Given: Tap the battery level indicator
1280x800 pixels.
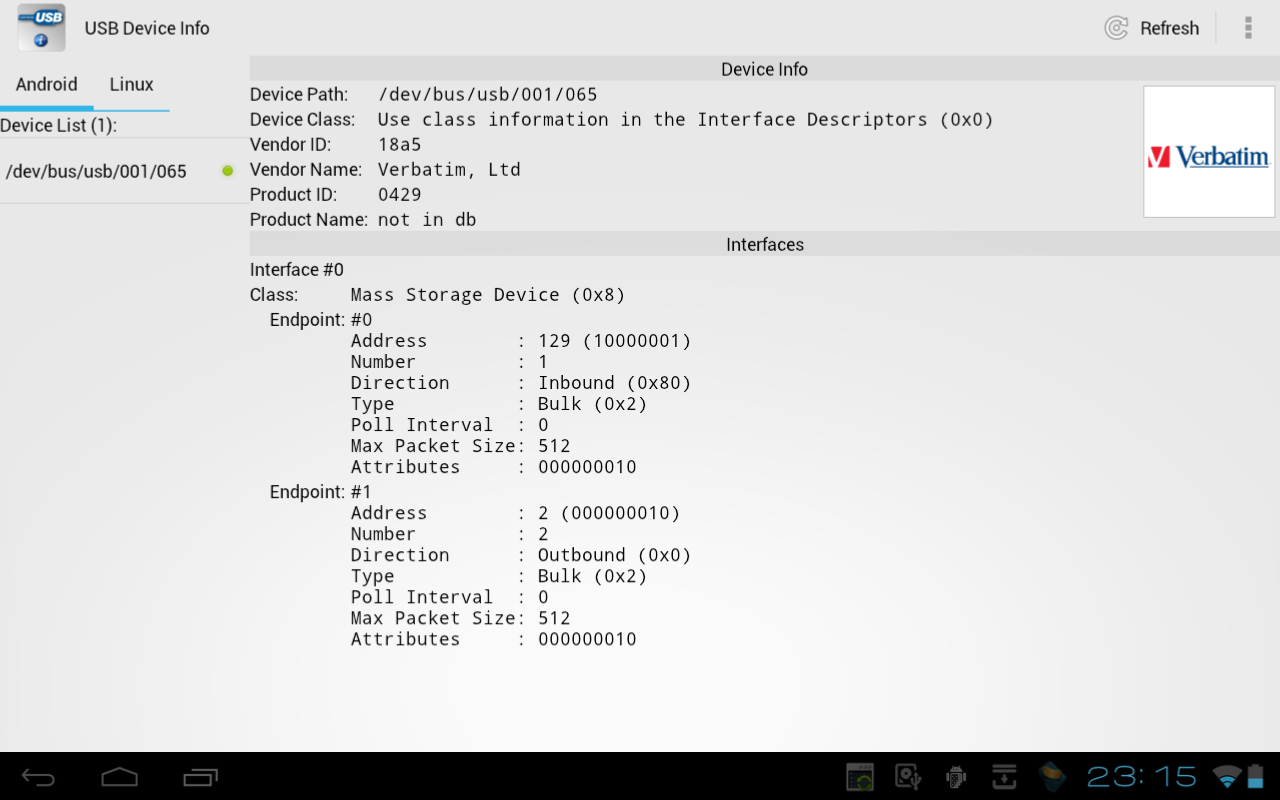Looking at the screenshot, I should [x=1256, y=777].
